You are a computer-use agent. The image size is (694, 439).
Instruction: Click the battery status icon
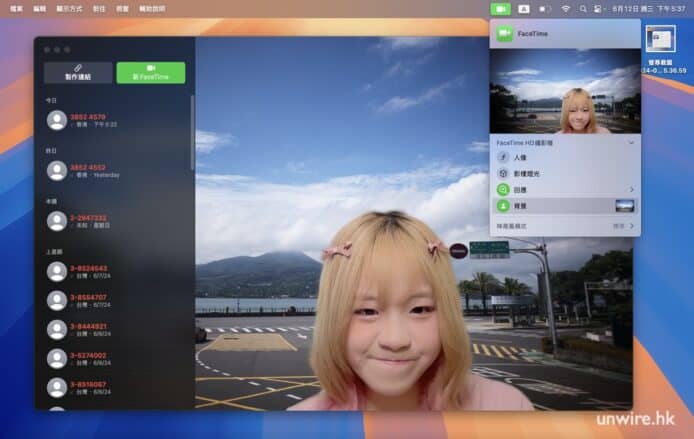tap(545, 8)
